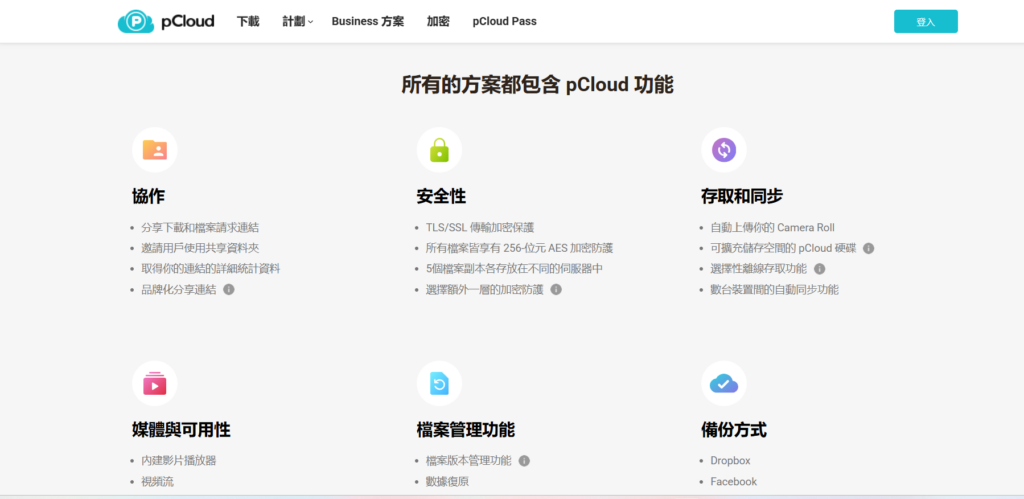
Task: Open the Business 方案 page
Action: [x=368, y=22]
